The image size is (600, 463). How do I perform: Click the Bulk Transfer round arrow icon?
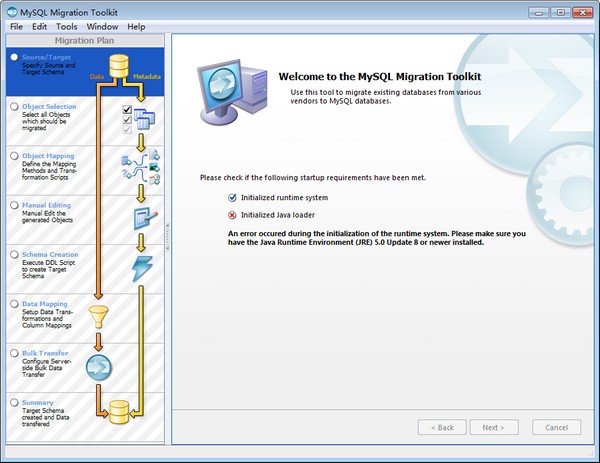pos(99,368)
